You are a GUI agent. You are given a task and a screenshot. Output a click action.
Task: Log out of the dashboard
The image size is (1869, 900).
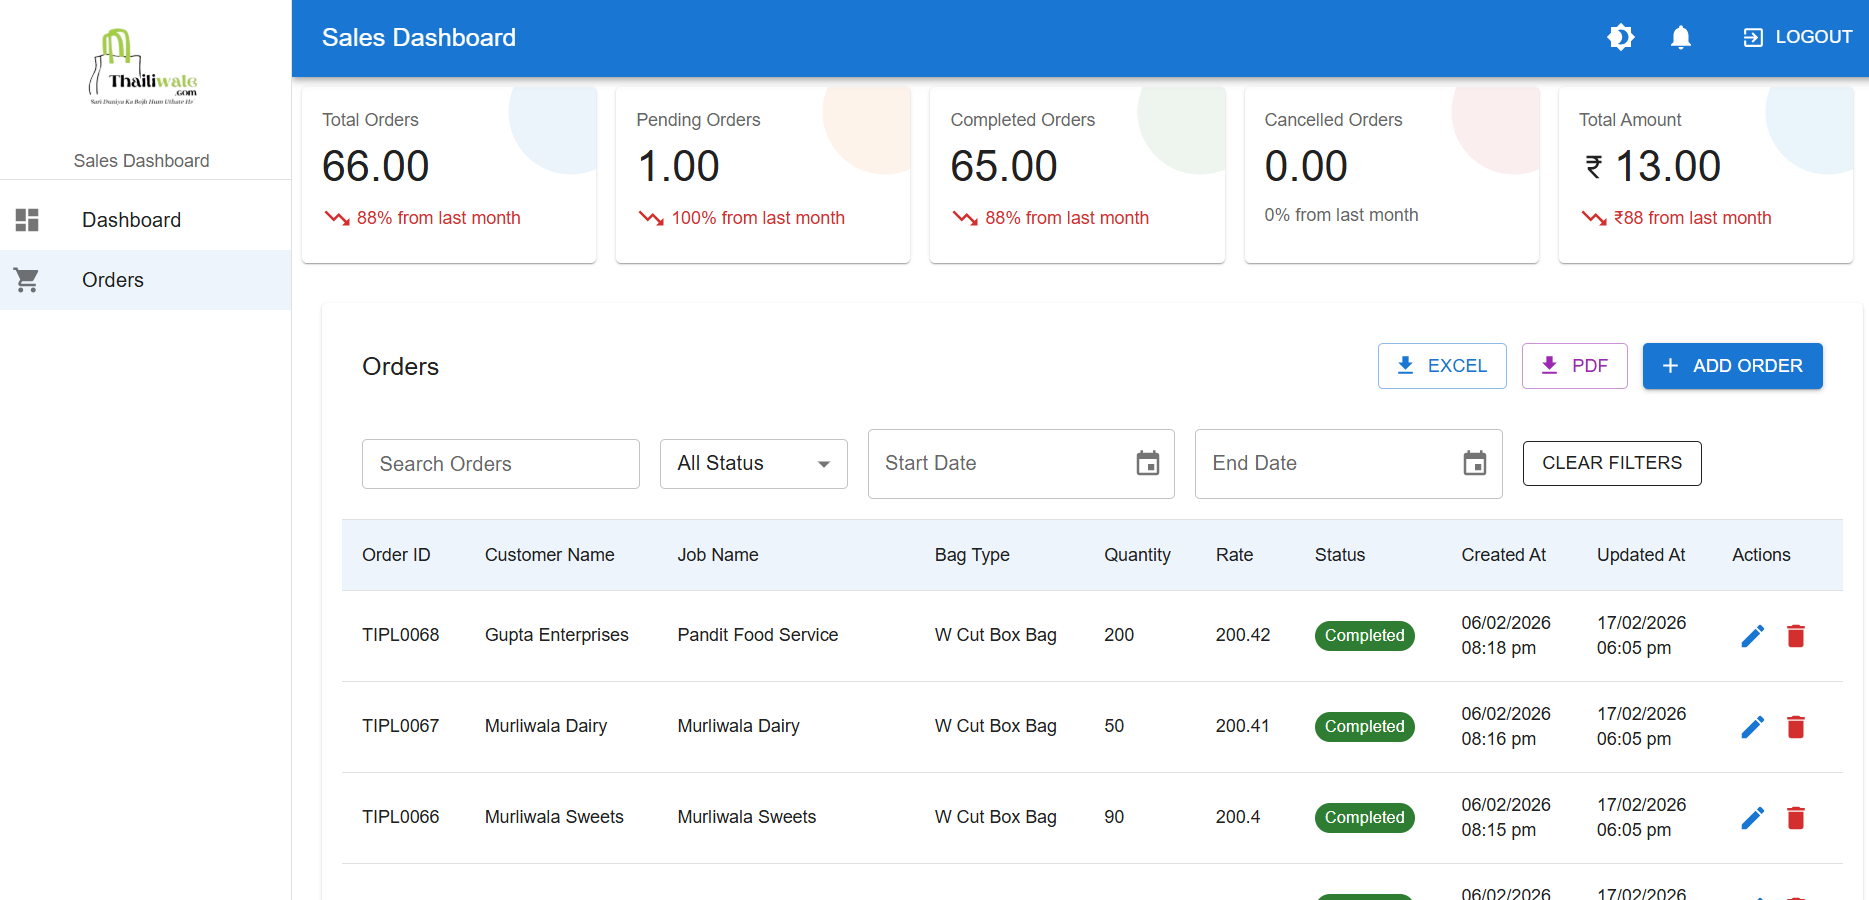click(1797, 37)
